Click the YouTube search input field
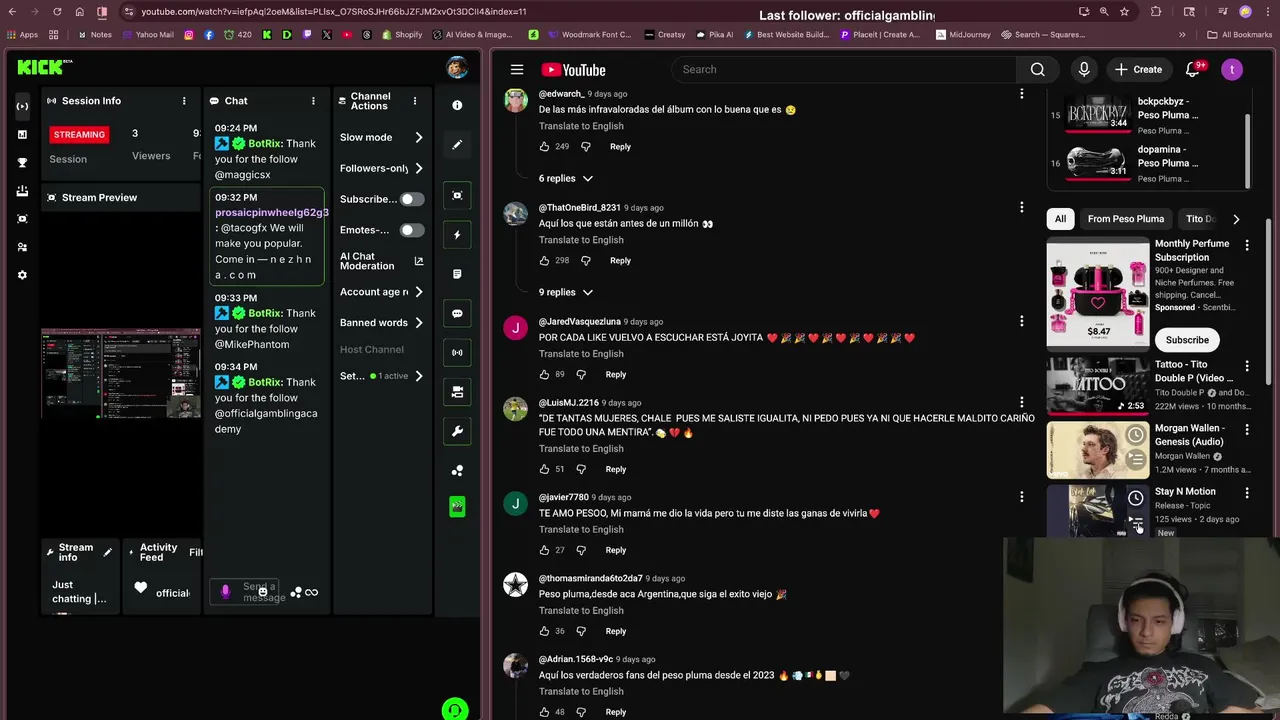The height and width of the screenshot is (720, 1280). click(843, 69)
